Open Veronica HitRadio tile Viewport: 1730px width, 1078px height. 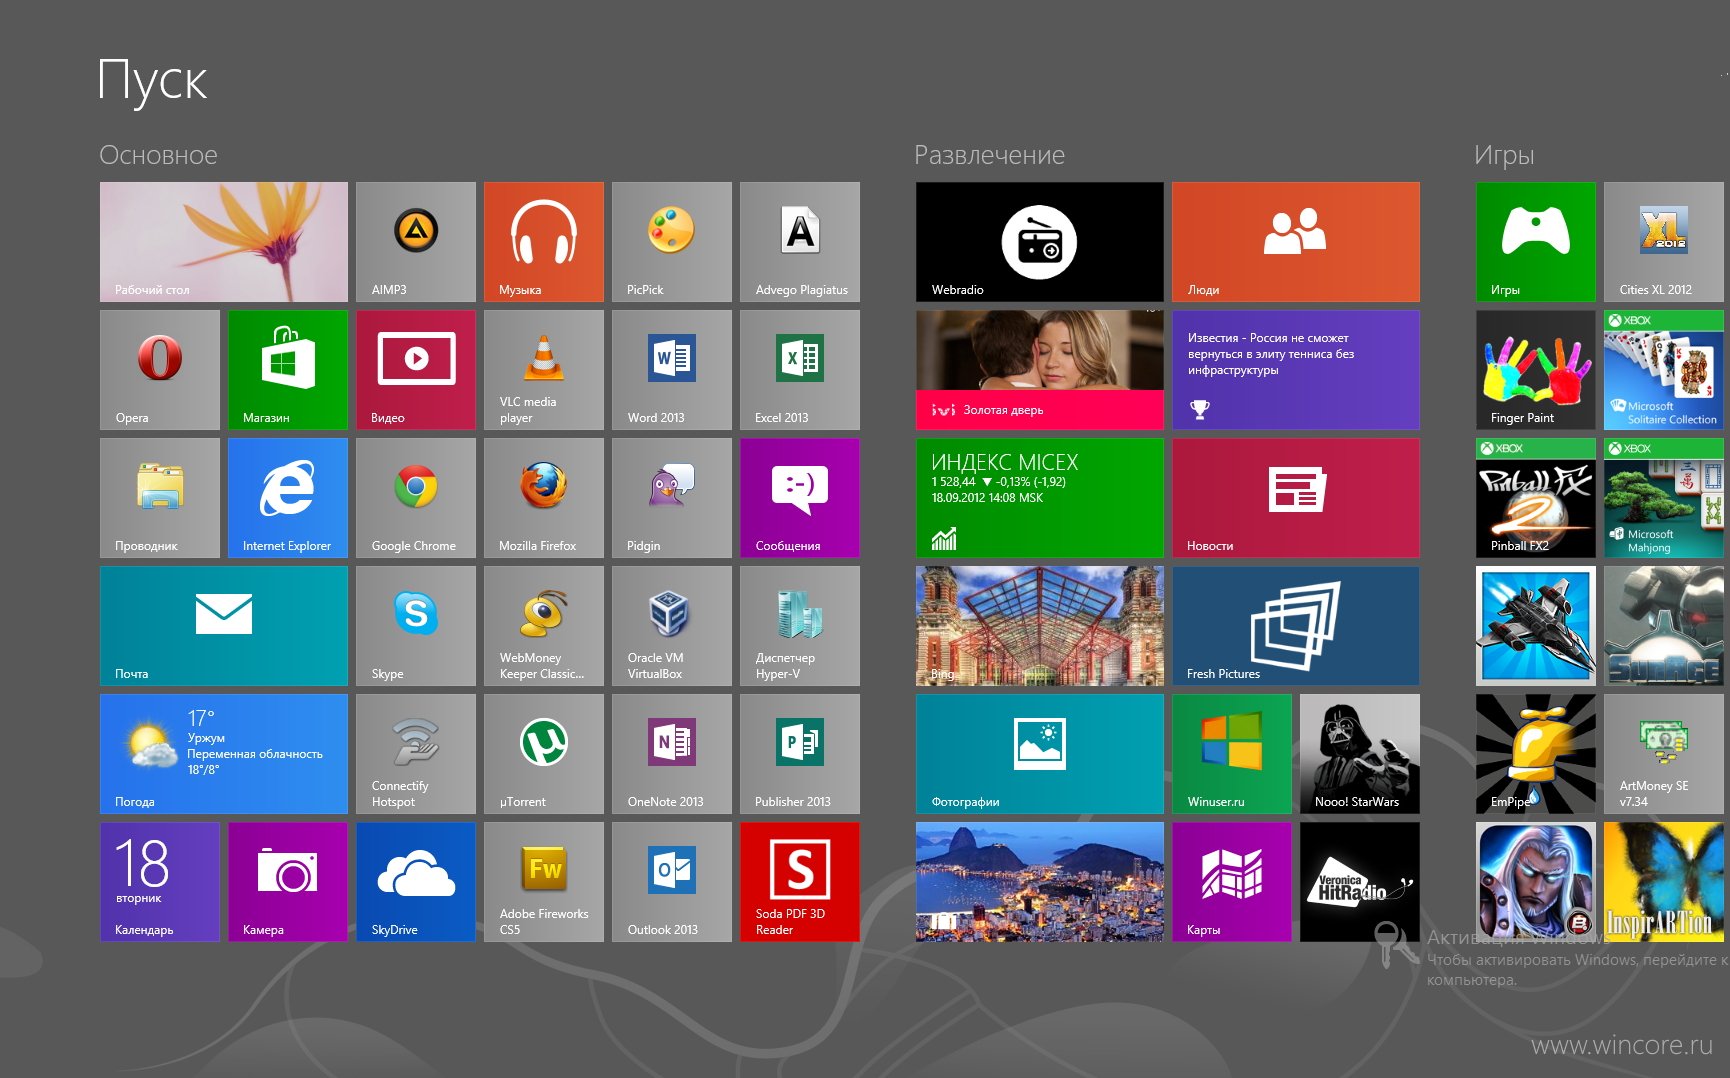point(1360,882)
